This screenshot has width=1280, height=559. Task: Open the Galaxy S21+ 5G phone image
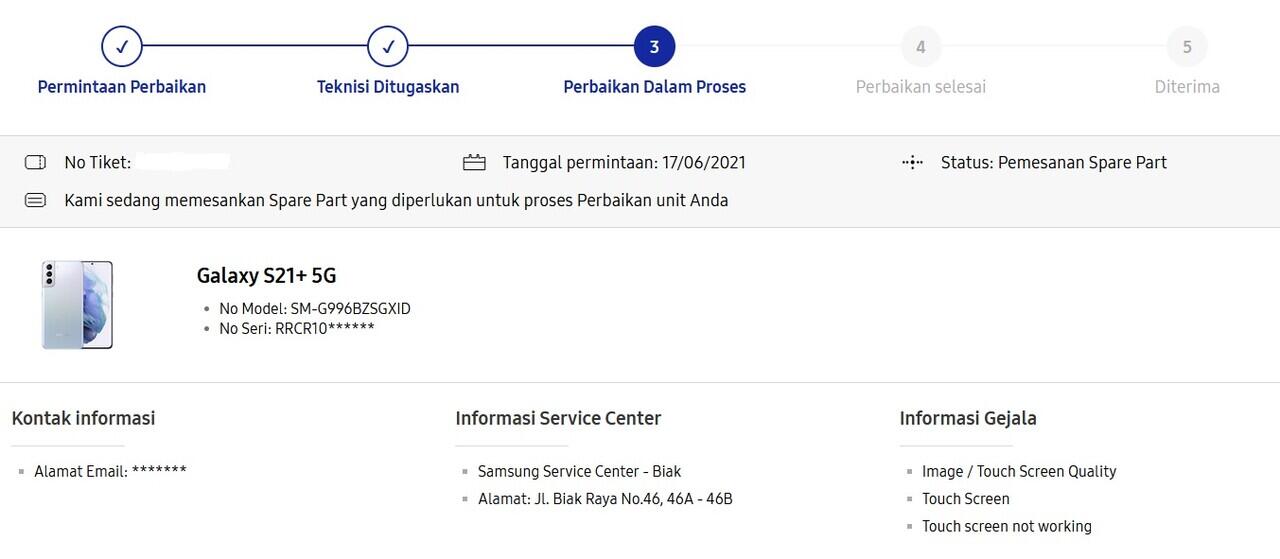pos(77,305)
